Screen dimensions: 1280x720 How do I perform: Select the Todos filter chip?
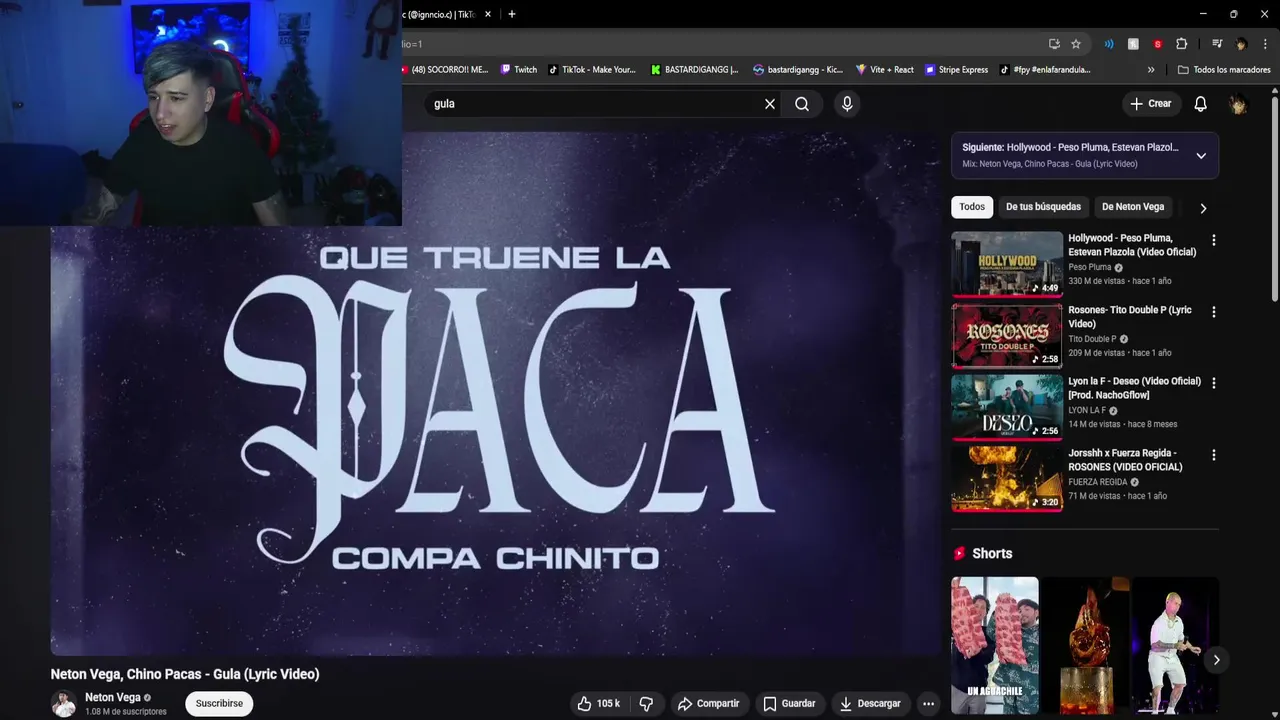972,207
